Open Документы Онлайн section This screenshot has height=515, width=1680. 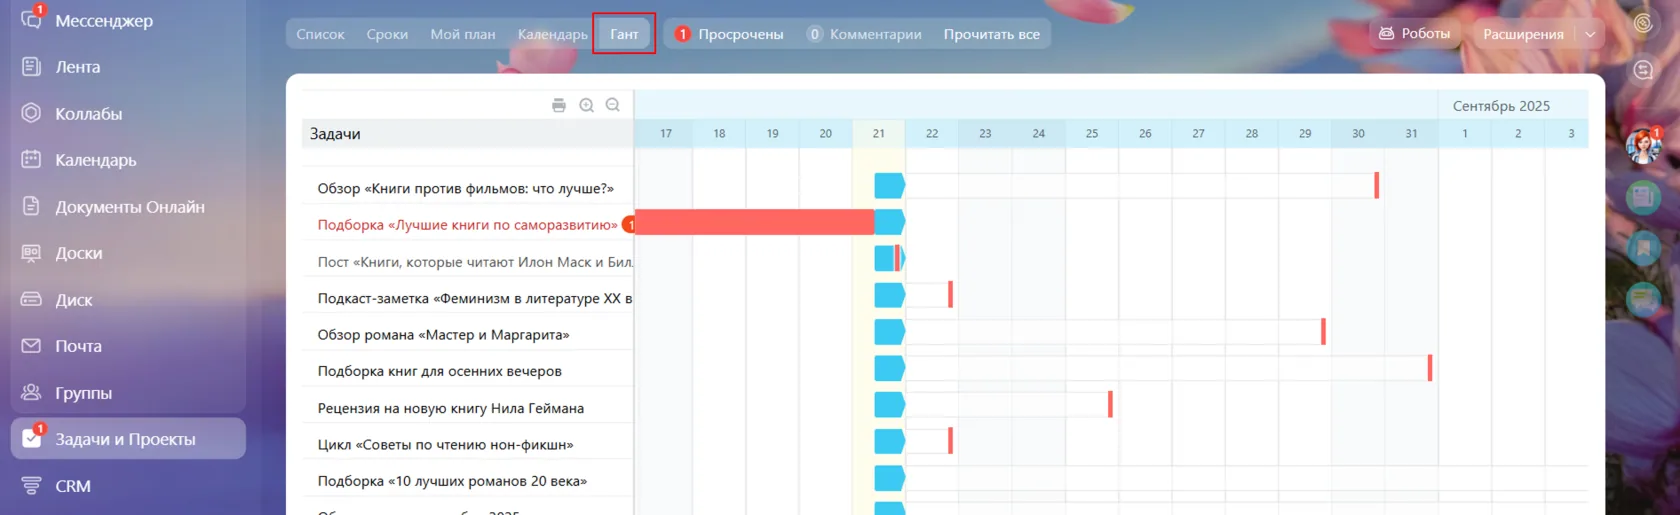coord(128,206)
